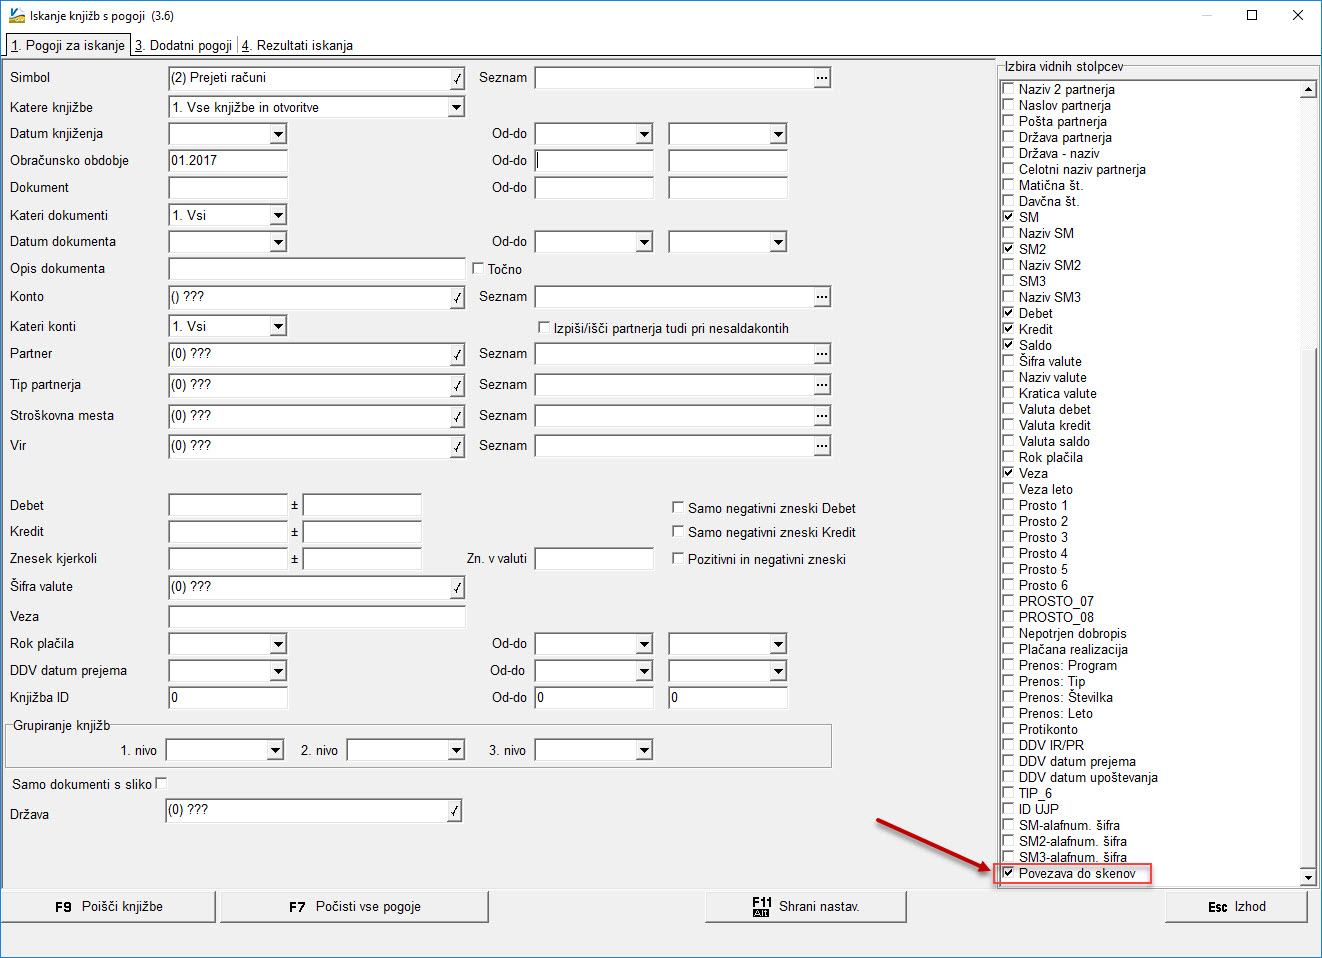Open the Rezultati iskanja tab
Viewport: 1322px width, 958px height.
point(297,45)
